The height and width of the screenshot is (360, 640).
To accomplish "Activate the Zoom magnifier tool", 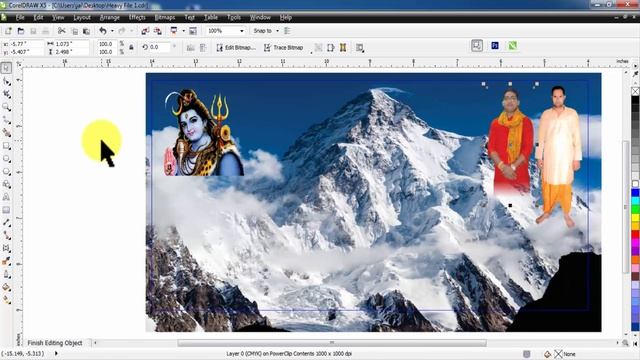I will [6, 107].
